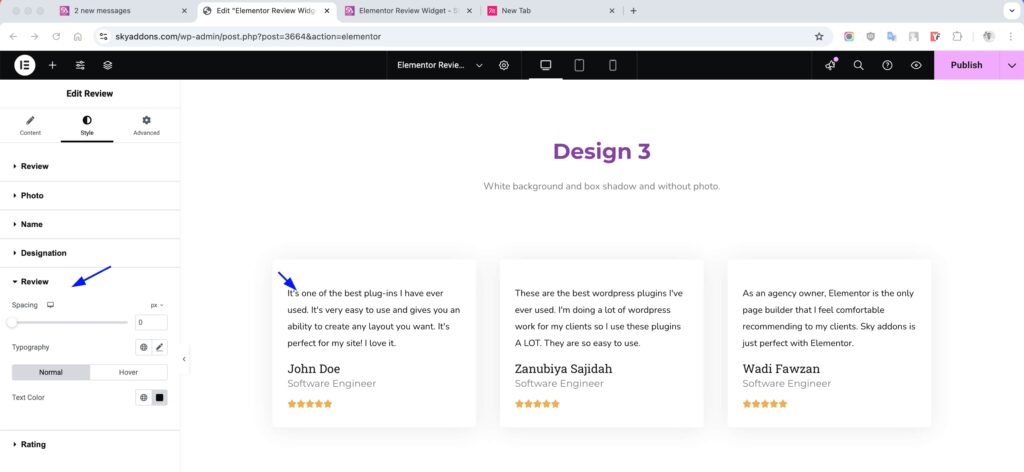
Task: Open Site Settings sliders icon
Action: (x=80, y=65)
